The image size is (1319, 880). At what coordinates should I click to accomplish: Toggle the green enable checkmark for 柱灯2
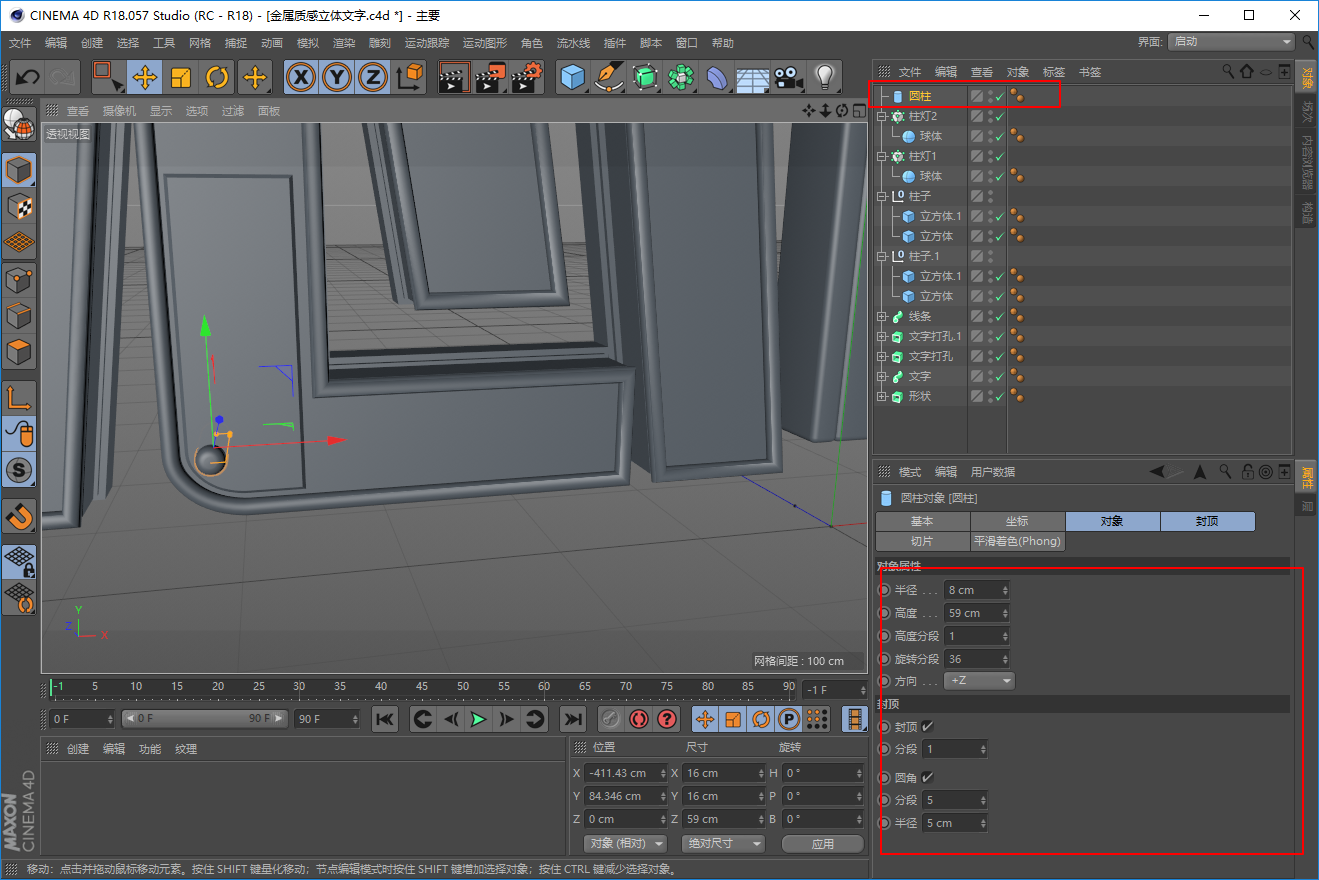pos(999,116)
